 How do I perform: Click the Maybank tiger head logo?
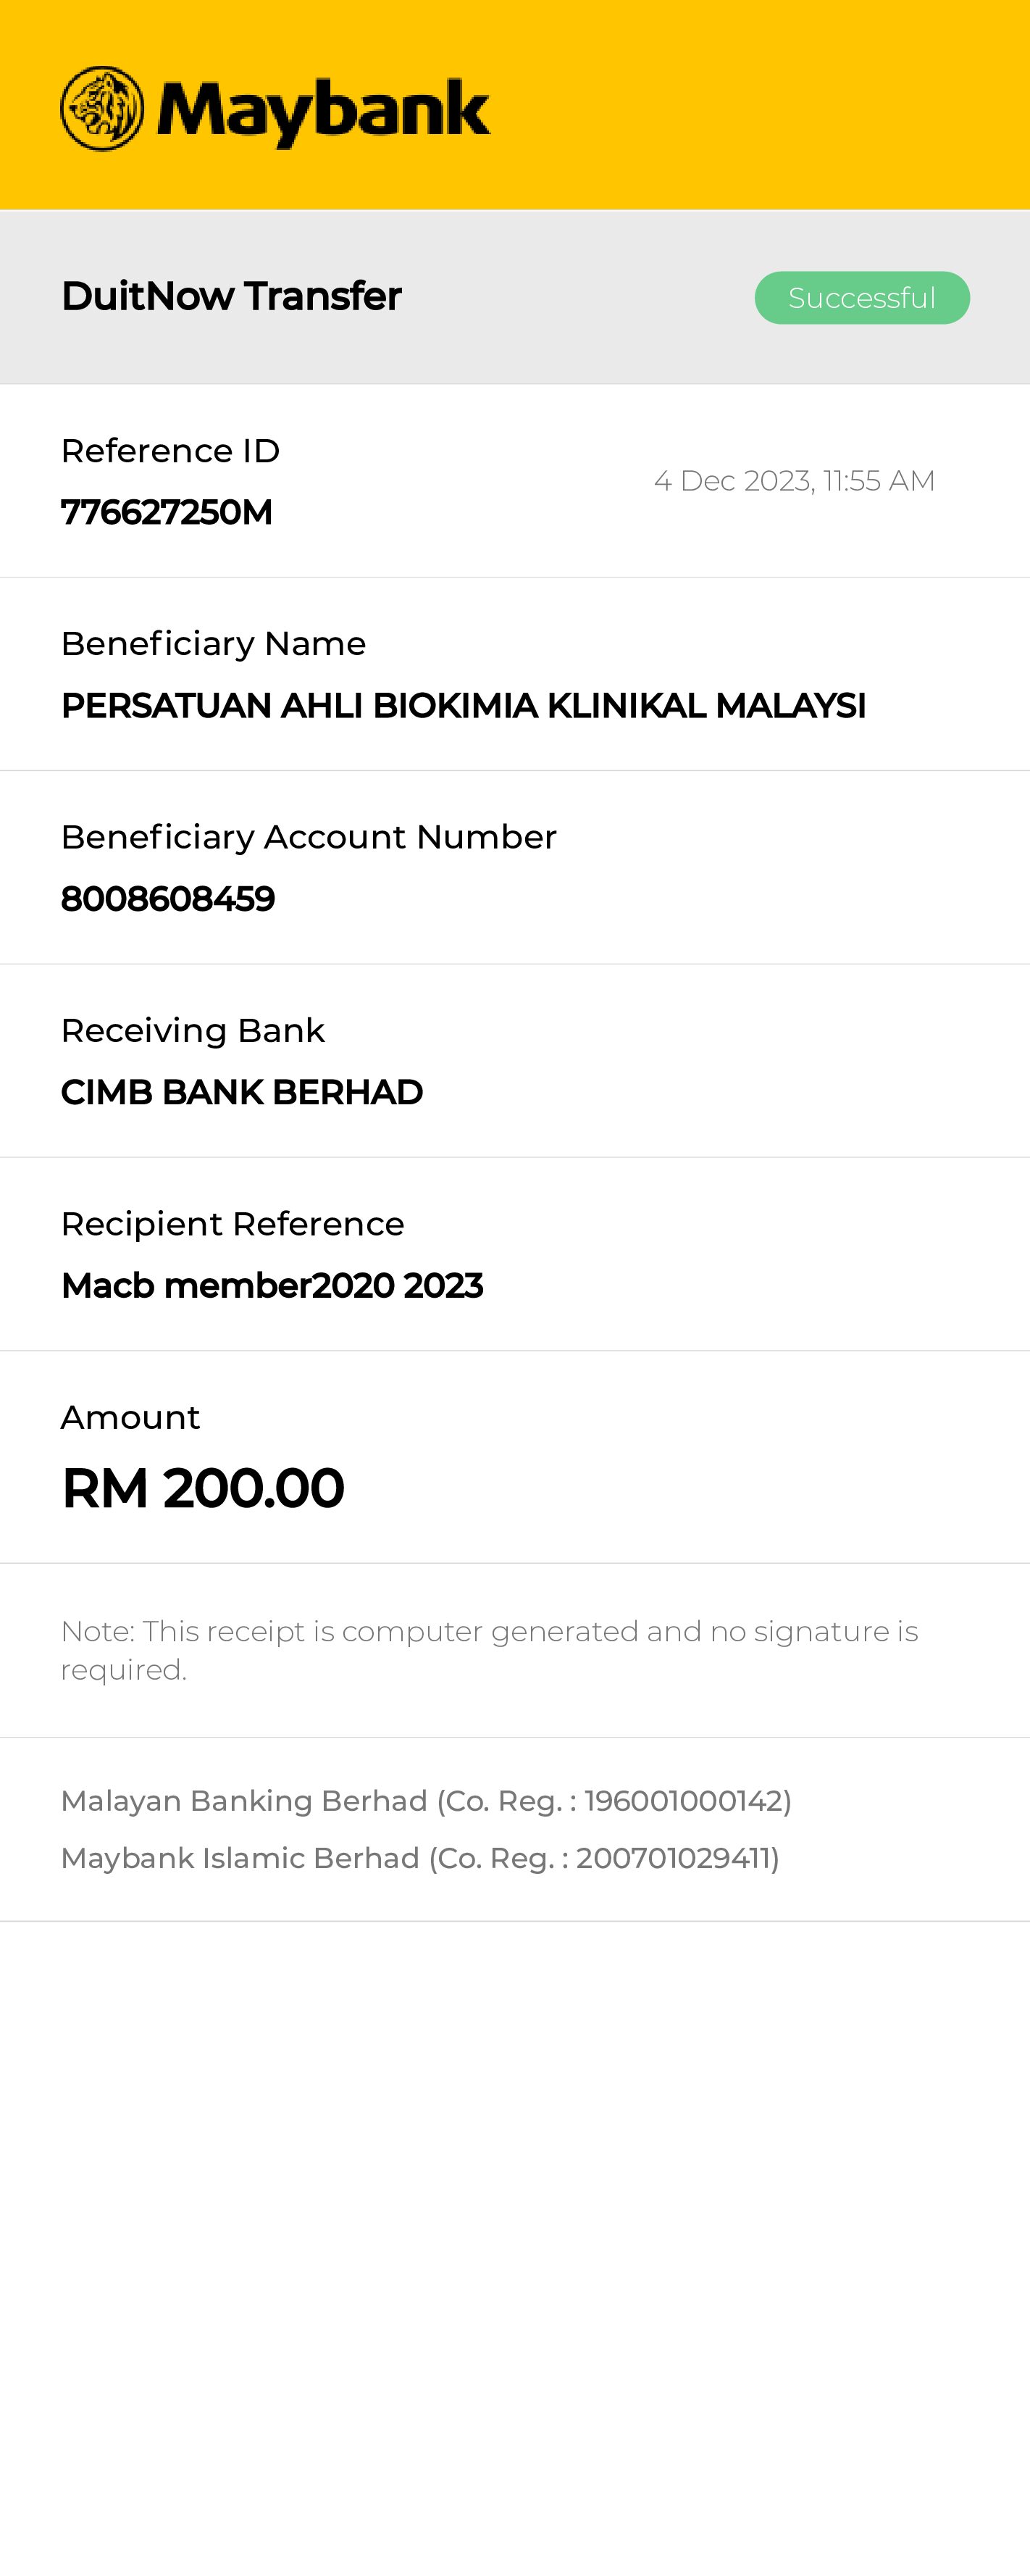[x=102, y=109]
